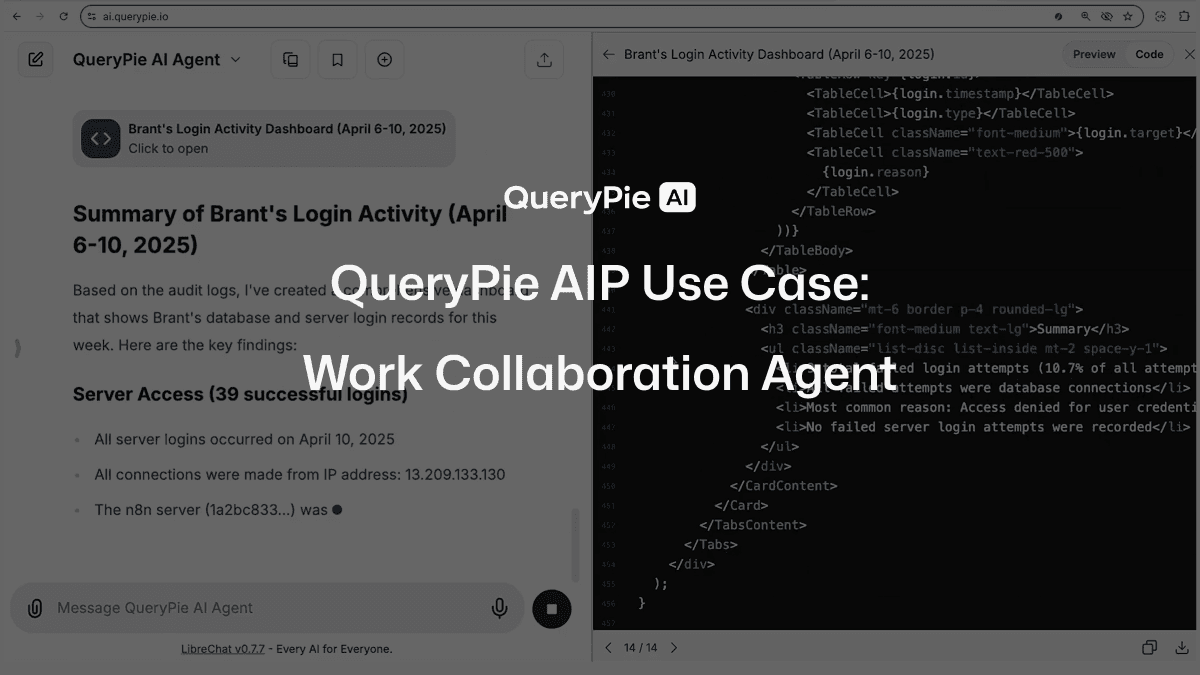Switch to the Code tab
The width and height of the screenshot is (1200, 675).
(x=1149, y=54)
